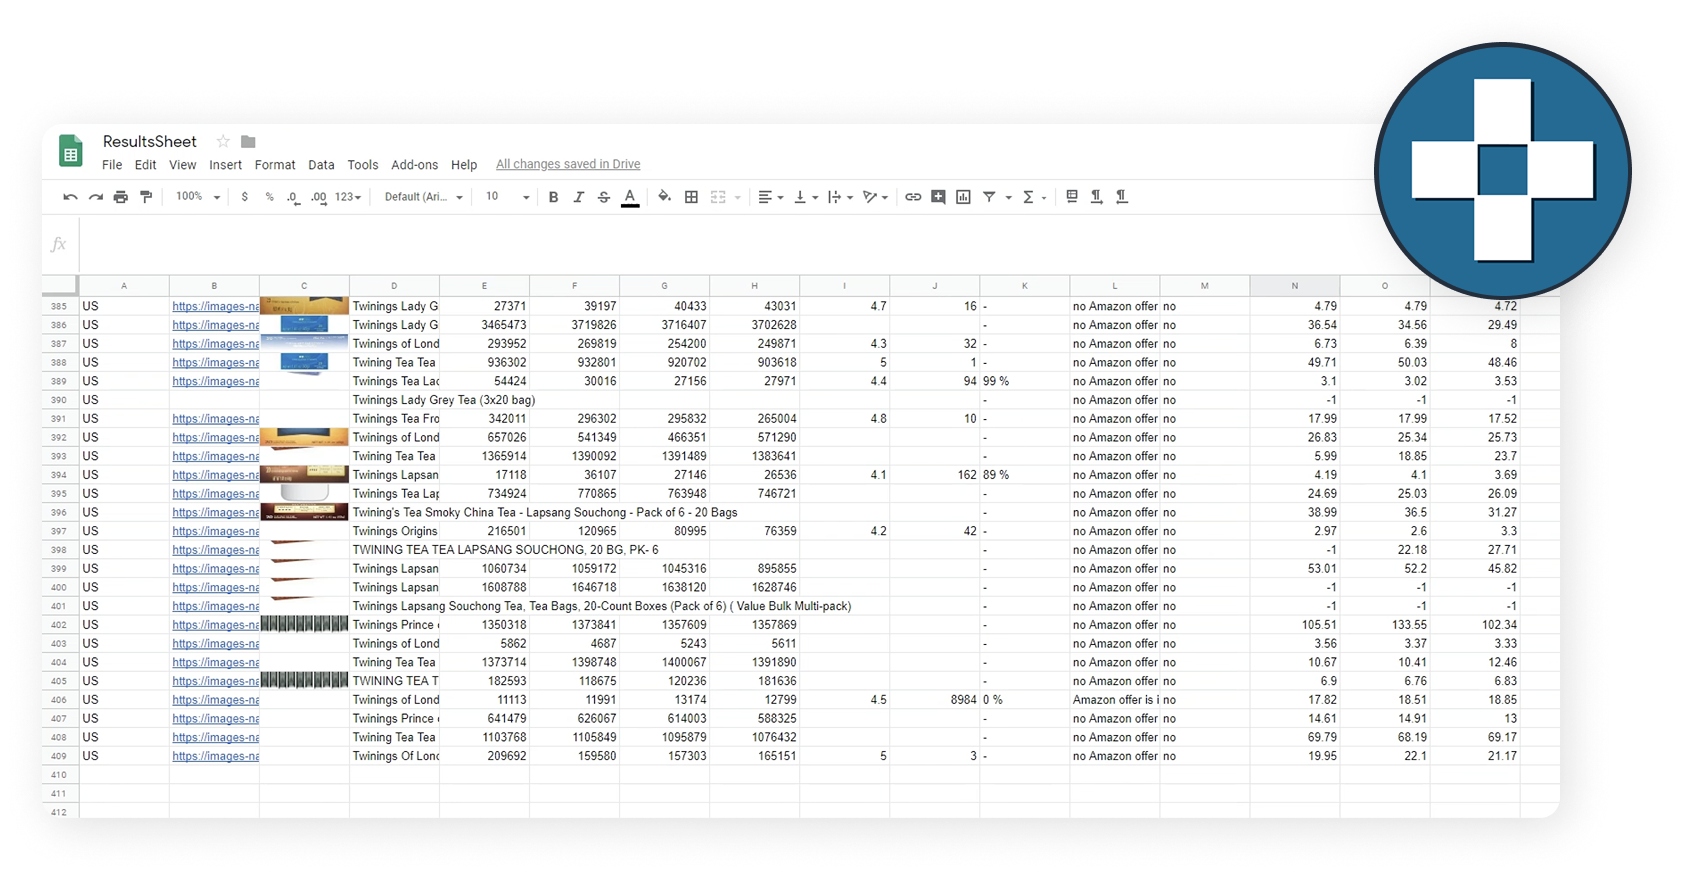Increase decimal places
Viewport: 1690px width, 876px height.
(318, 197)
